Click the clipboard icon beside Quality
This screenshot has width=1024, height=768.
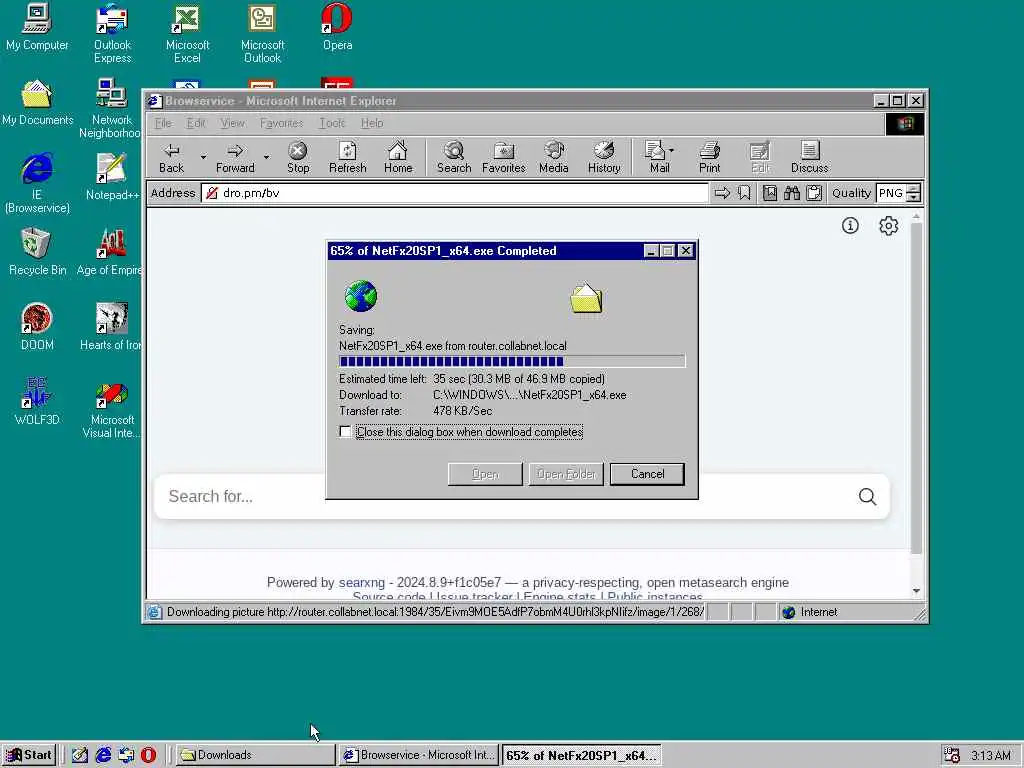click(814, 193)
